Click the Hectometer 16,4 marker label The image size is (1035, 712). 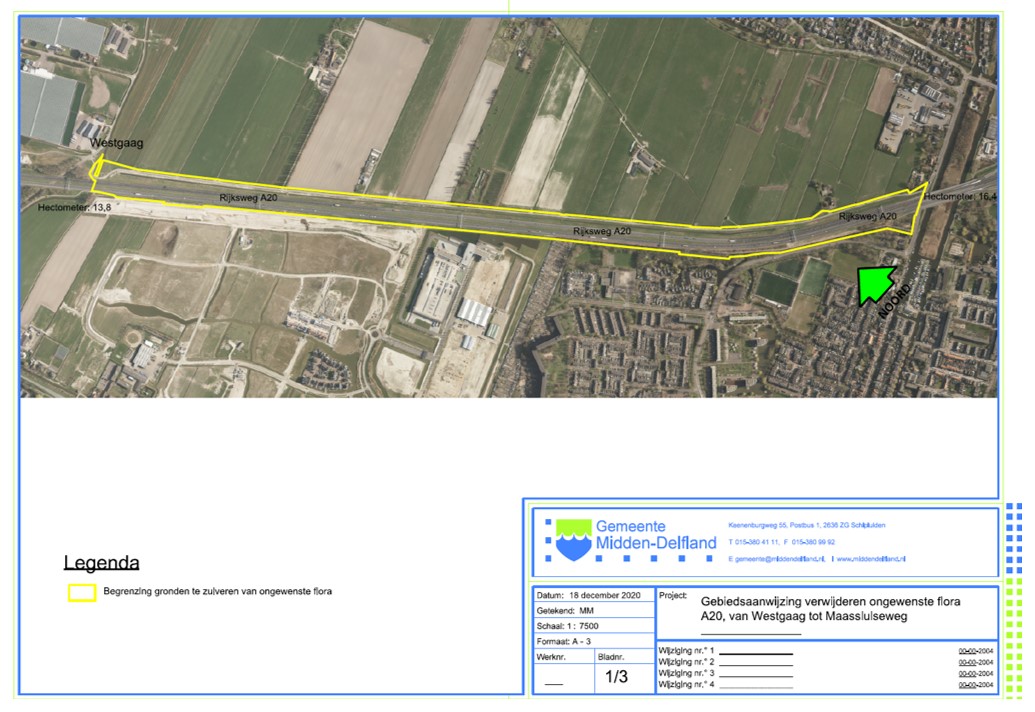[960, 198]
